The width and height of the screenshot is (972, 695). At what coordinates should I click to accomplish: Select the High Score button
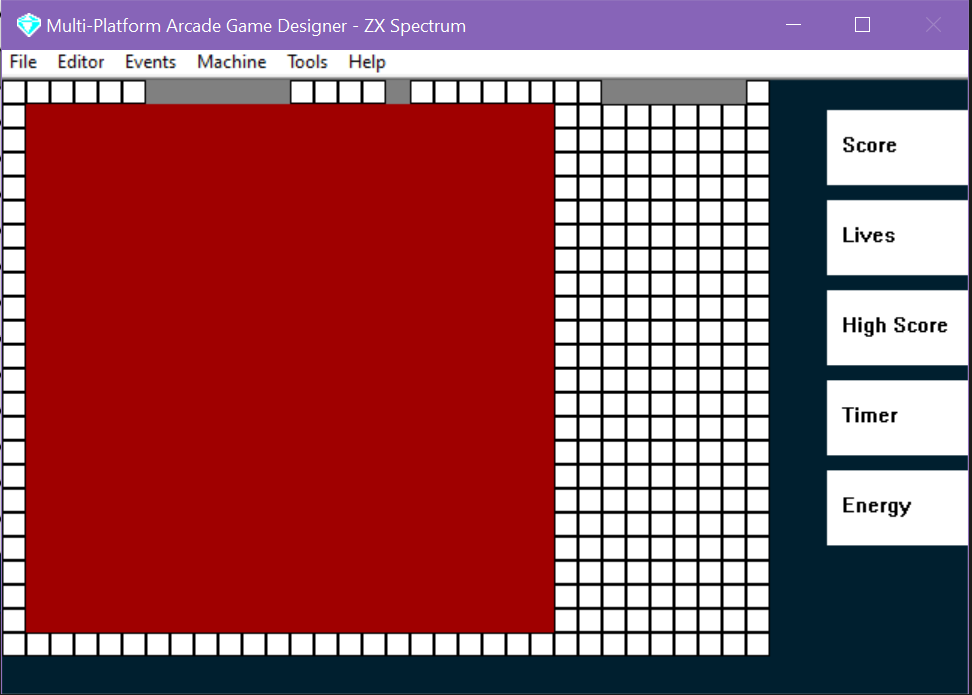(897, 327)
